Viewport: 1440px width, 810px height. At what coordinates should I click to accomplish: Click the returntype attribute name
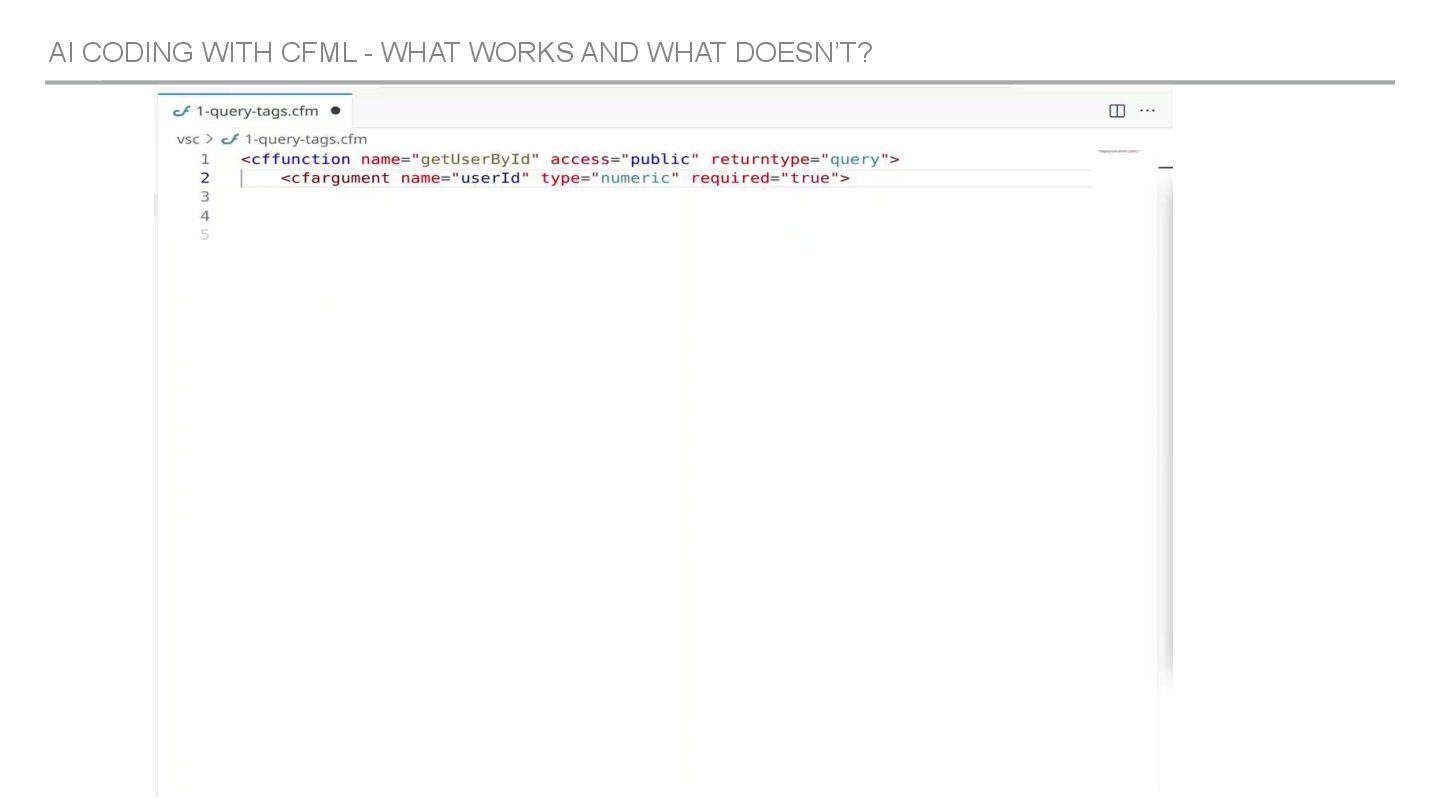pyautogui.click(x=760, y=159)
